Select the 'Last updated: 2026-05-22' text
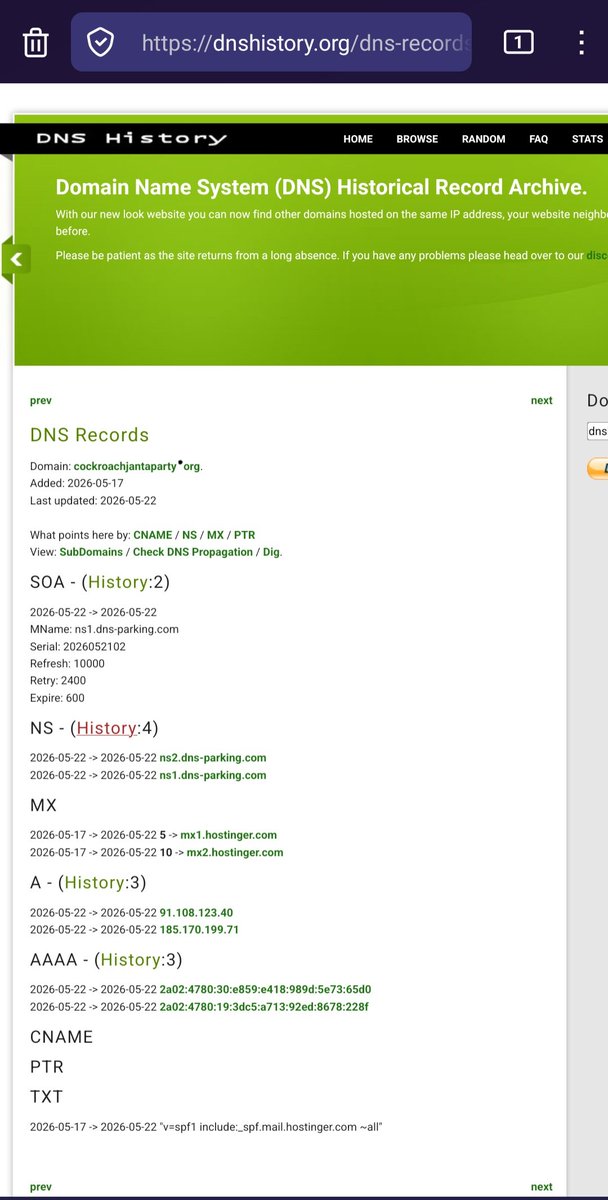This screenshot has width=608, height=1200. [x=93, y=501]
